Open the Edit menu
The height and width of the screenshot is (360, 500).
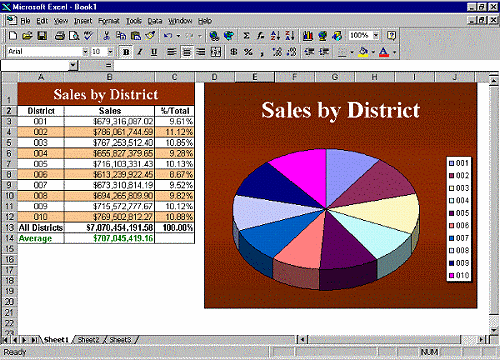pyautogui.click(x=42, y=21)
